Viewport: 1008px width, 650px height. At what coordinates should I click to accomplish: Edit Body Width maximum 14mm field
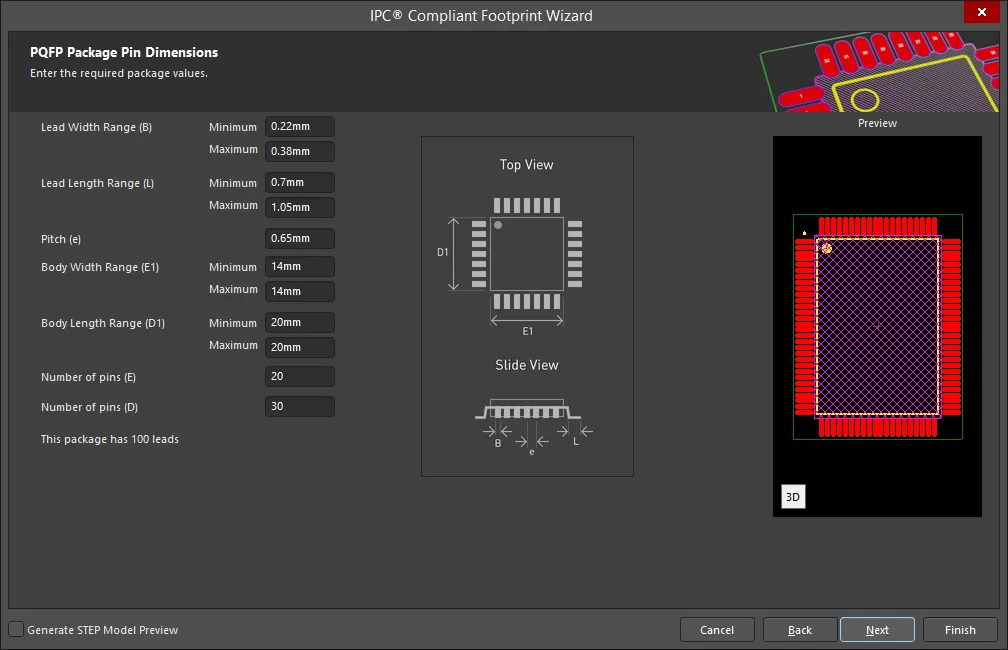point(300,291)
